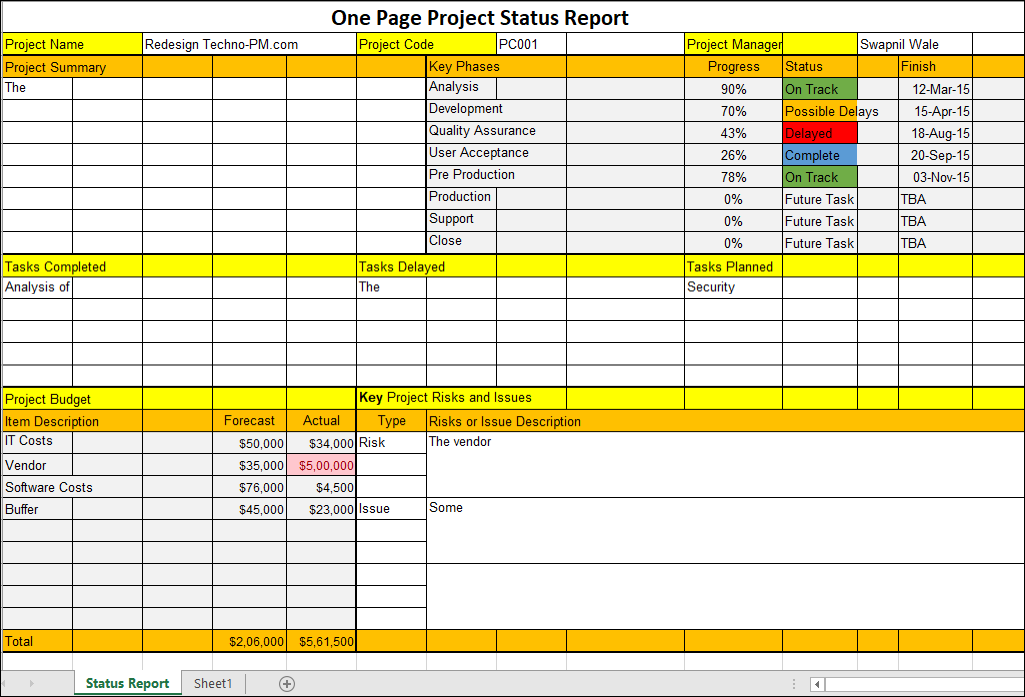
Task: Switch to the Sheet1 tab
Action: (x=212, y=683)
